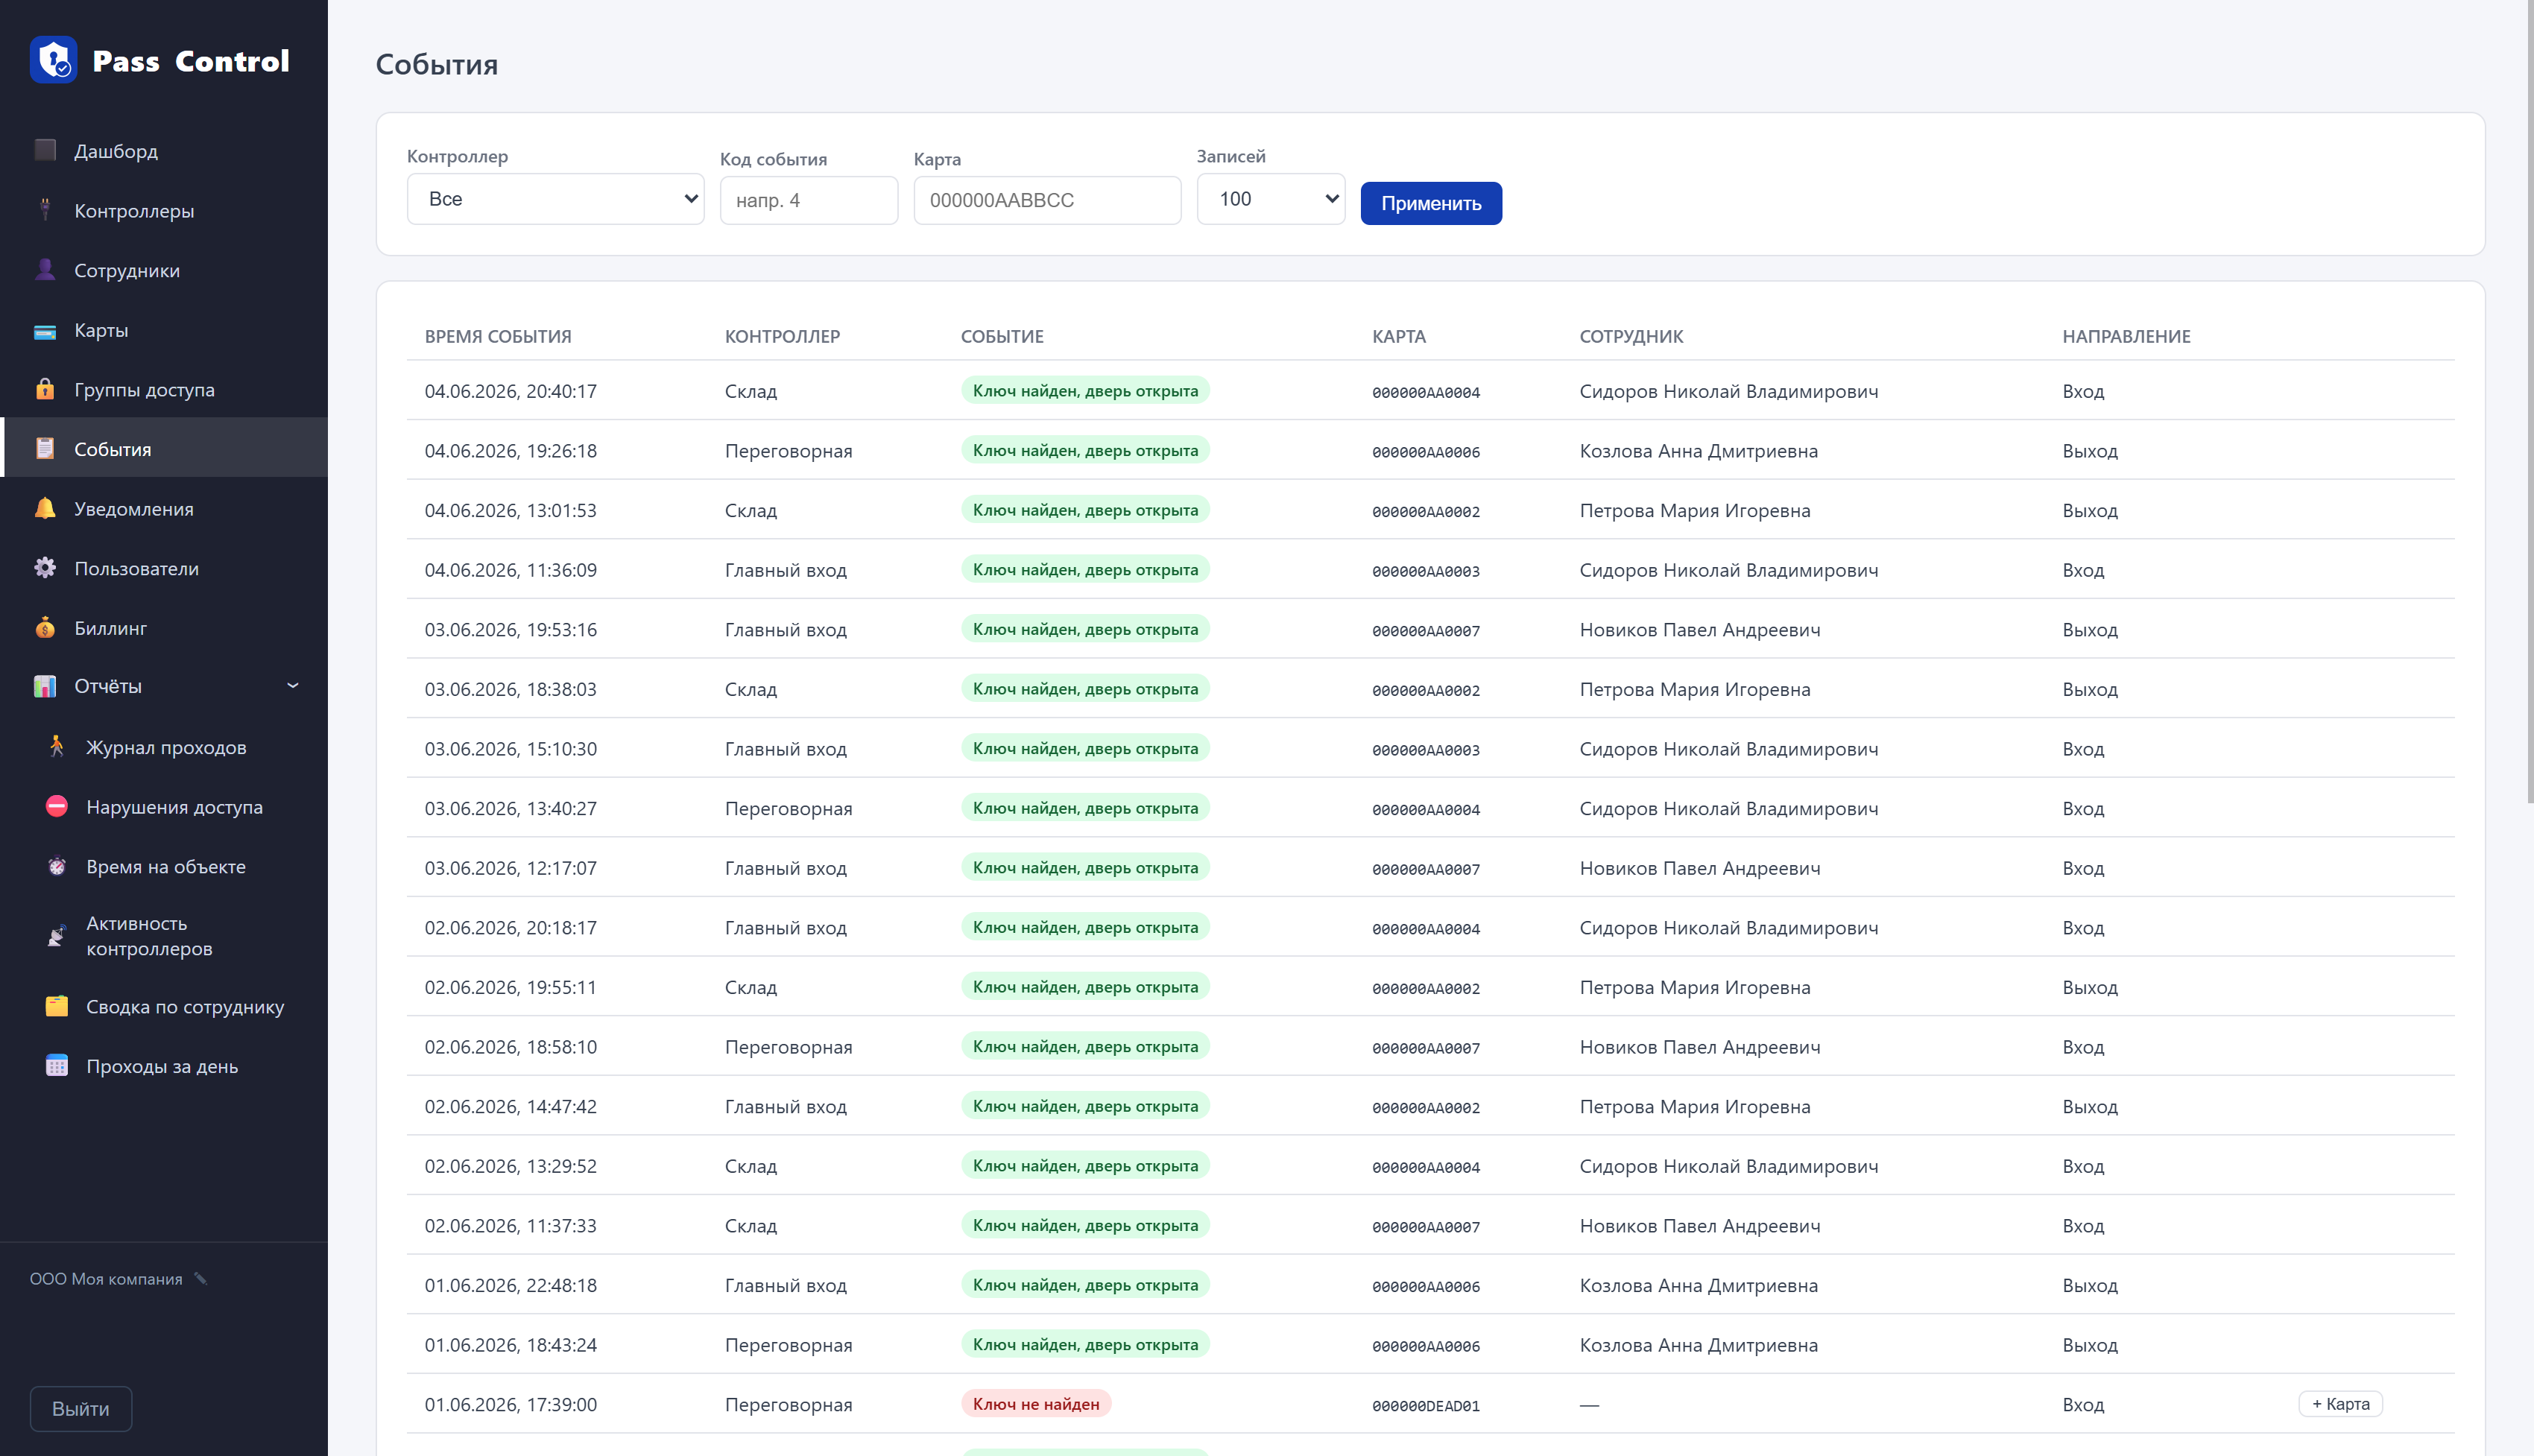Click the + Карта button for 000000DEAD01
2534x1456 pixels.
pyautogui.click(x=2340, y=1404)
